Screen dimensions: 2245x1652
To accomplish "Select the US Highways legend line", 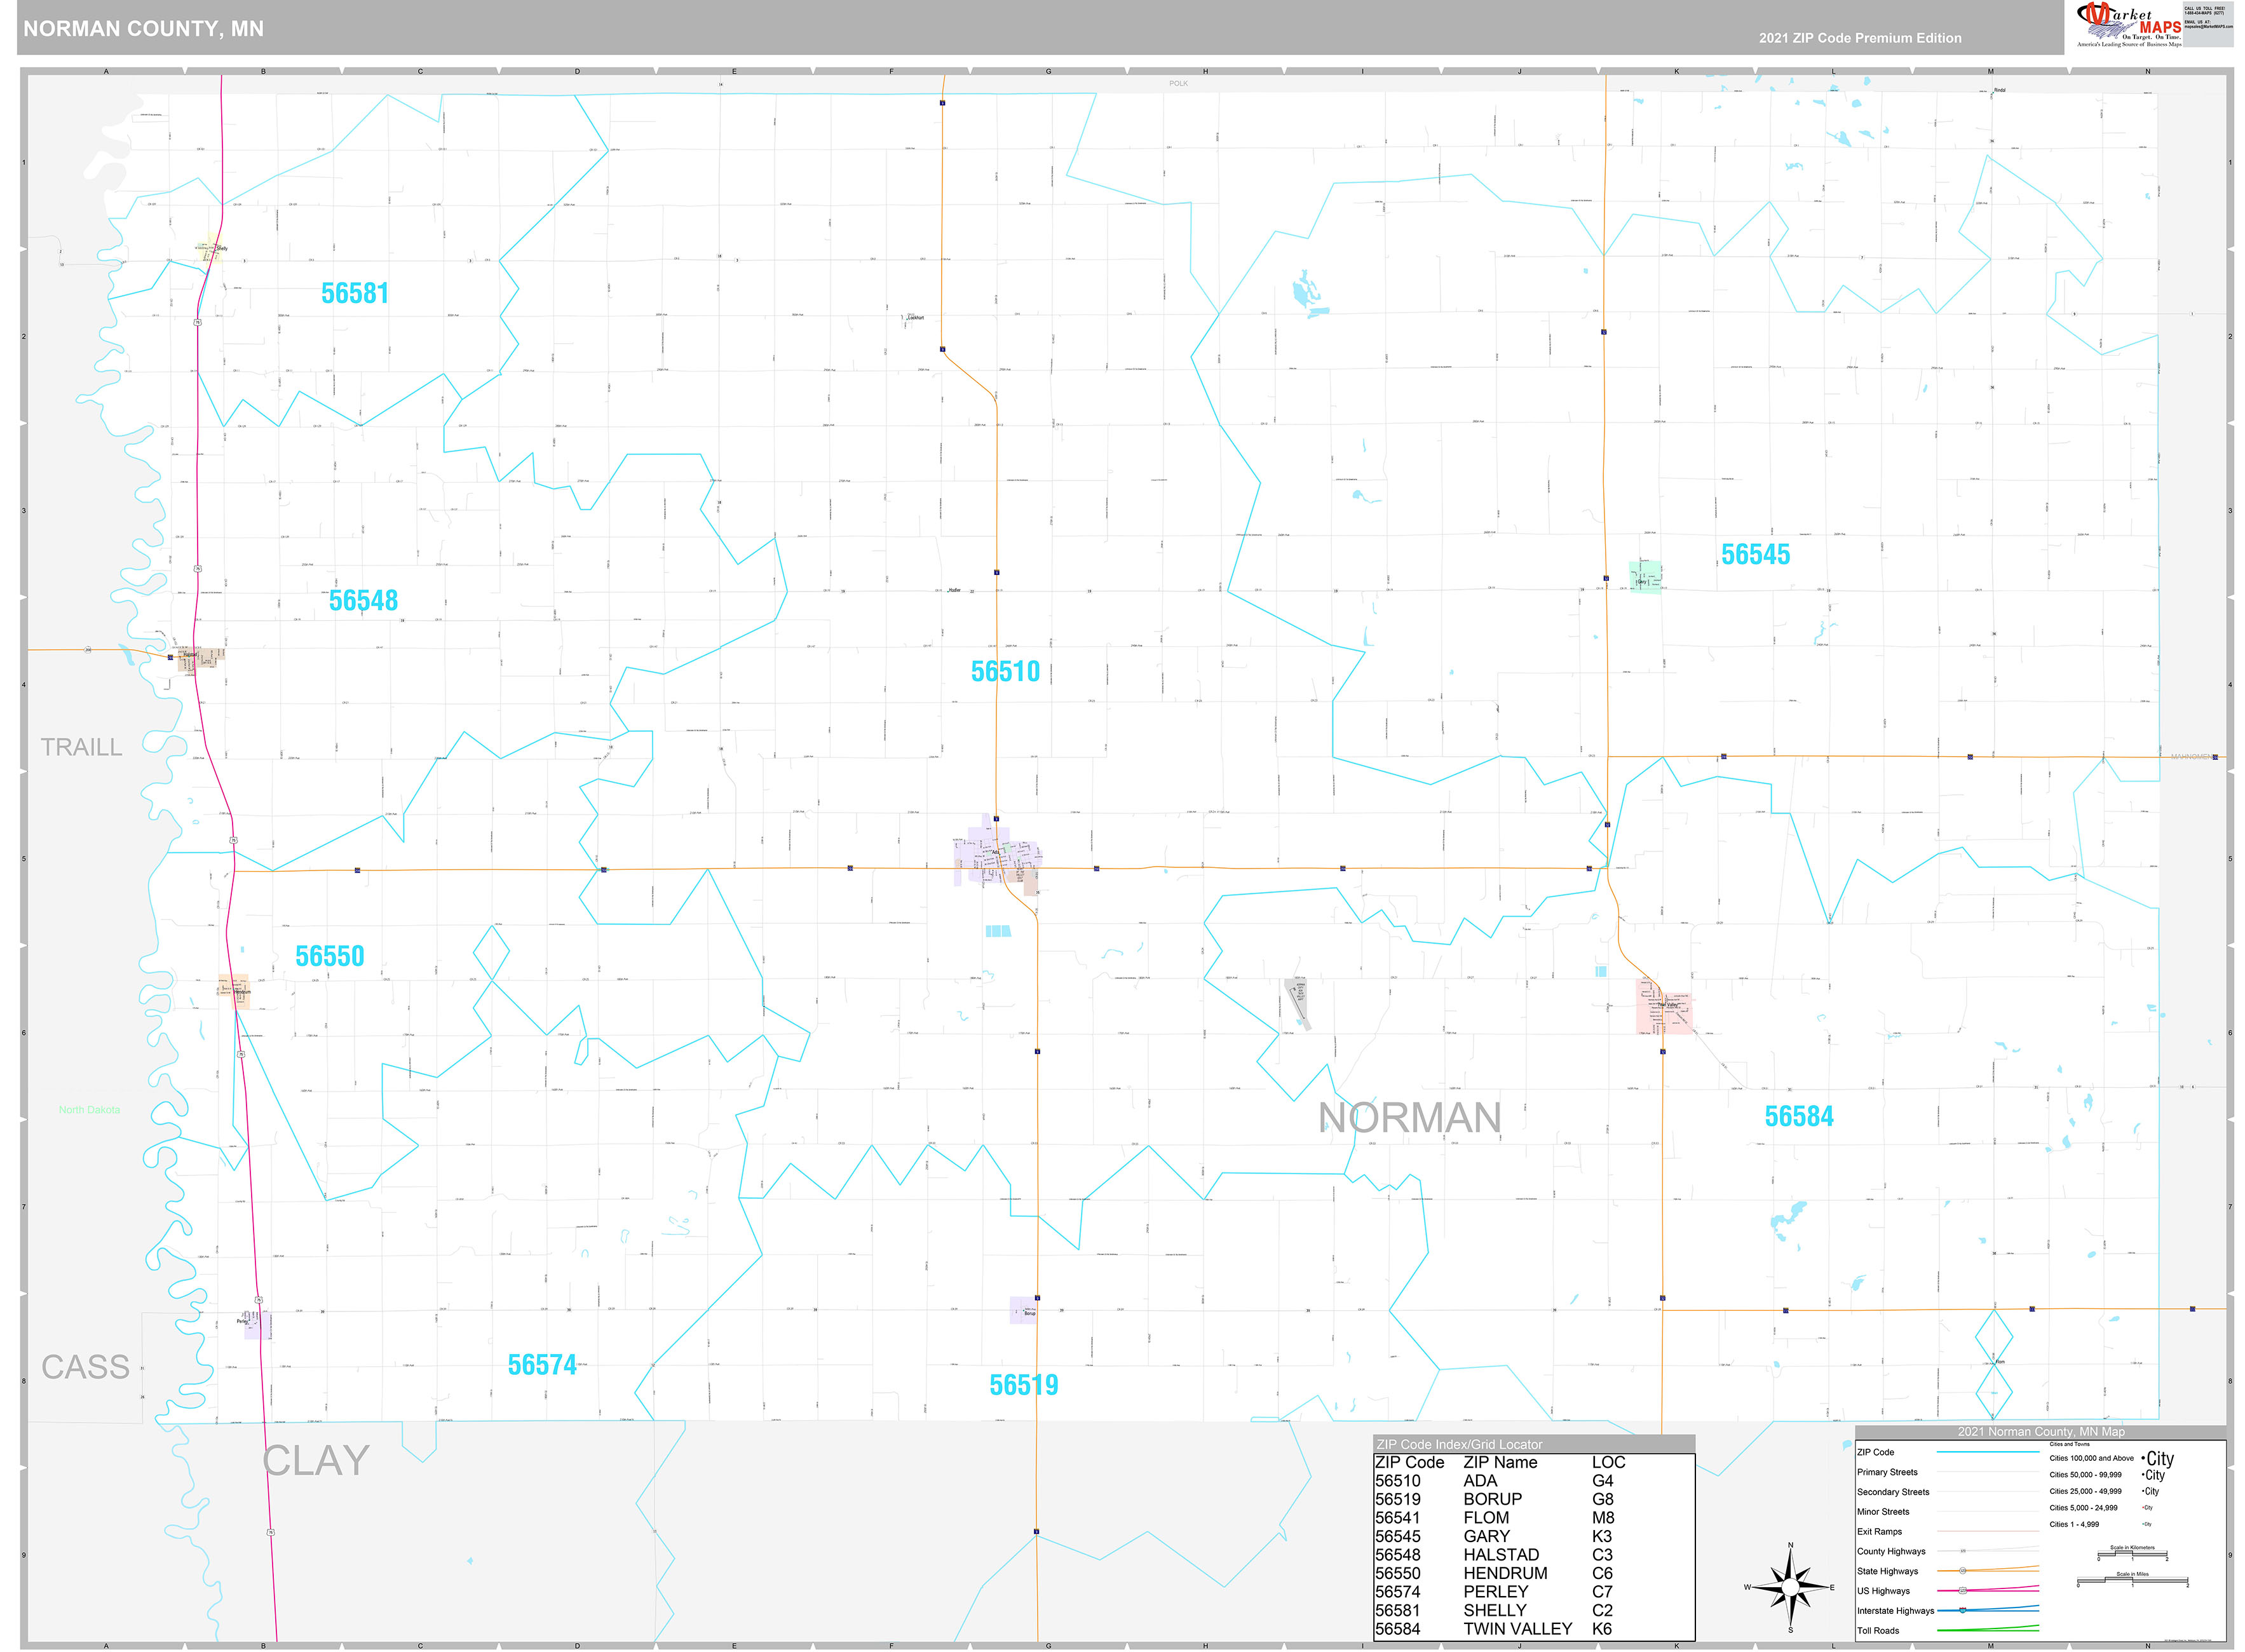I will [x=1962, y=1590].
